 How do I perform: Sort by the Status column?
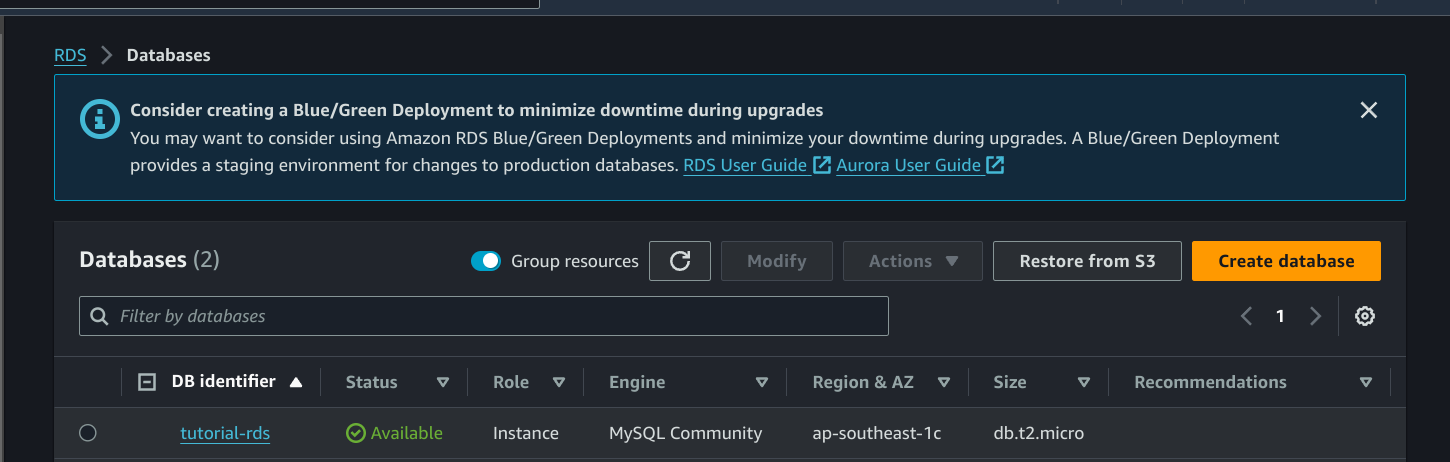click(443, 382)
